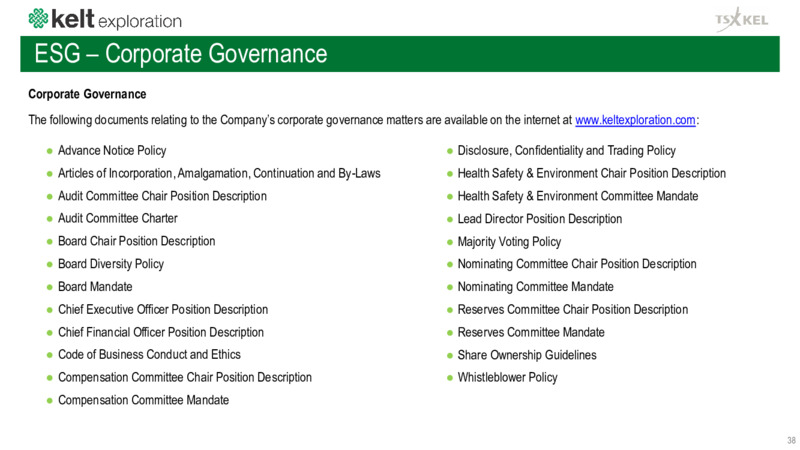Click the Corporate Governance heading
Image resolution: width=800 pixels, height=450 pixels.
pyautogui.click(x=87, y=94)
